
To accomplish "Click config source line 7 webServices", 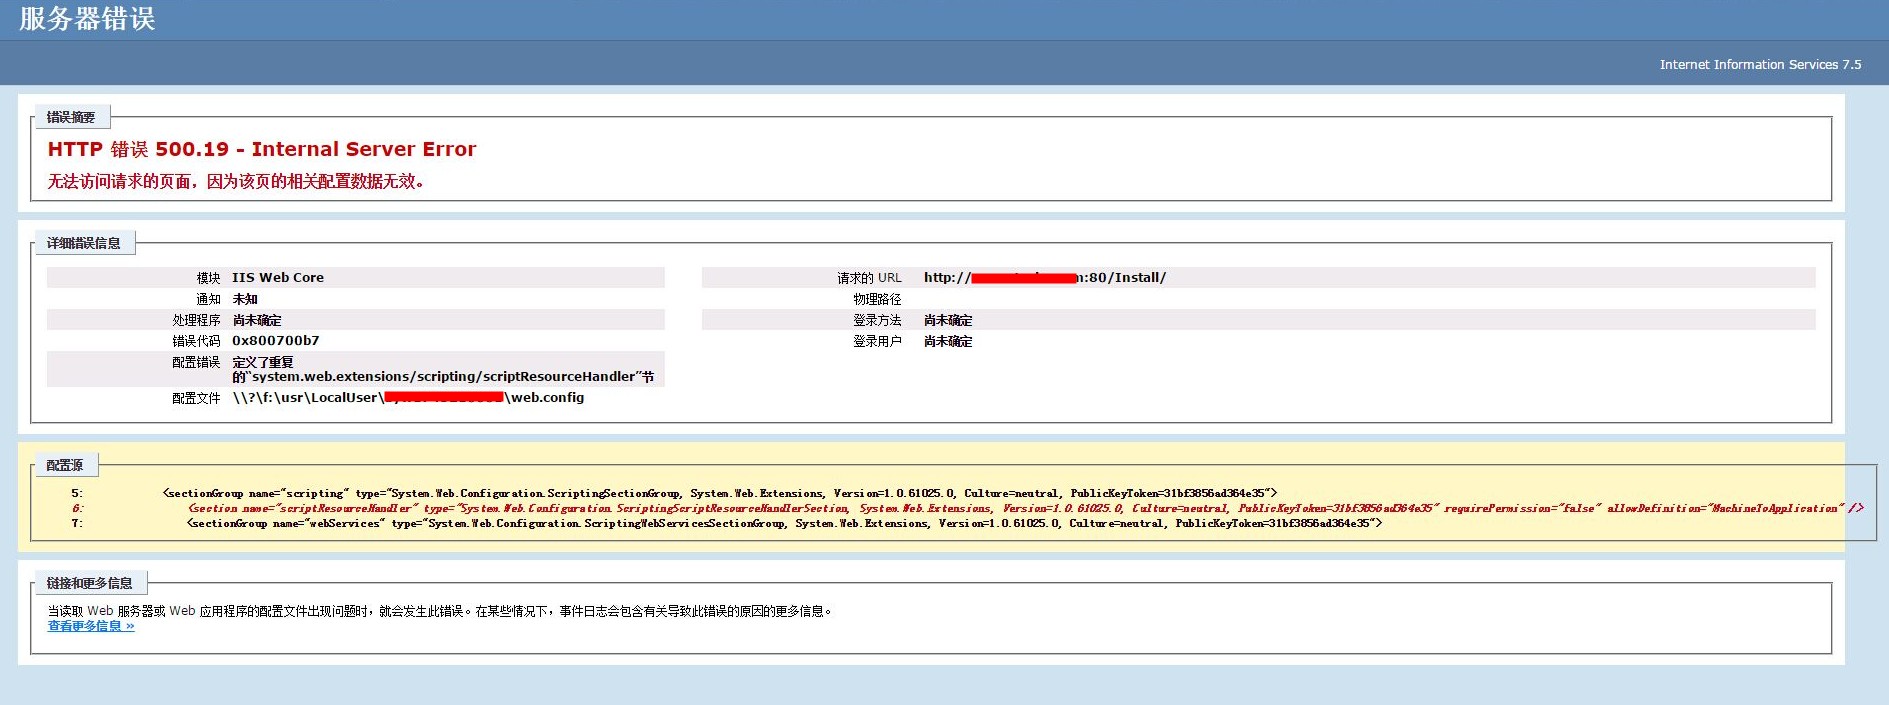I will [x=784, y=523].
